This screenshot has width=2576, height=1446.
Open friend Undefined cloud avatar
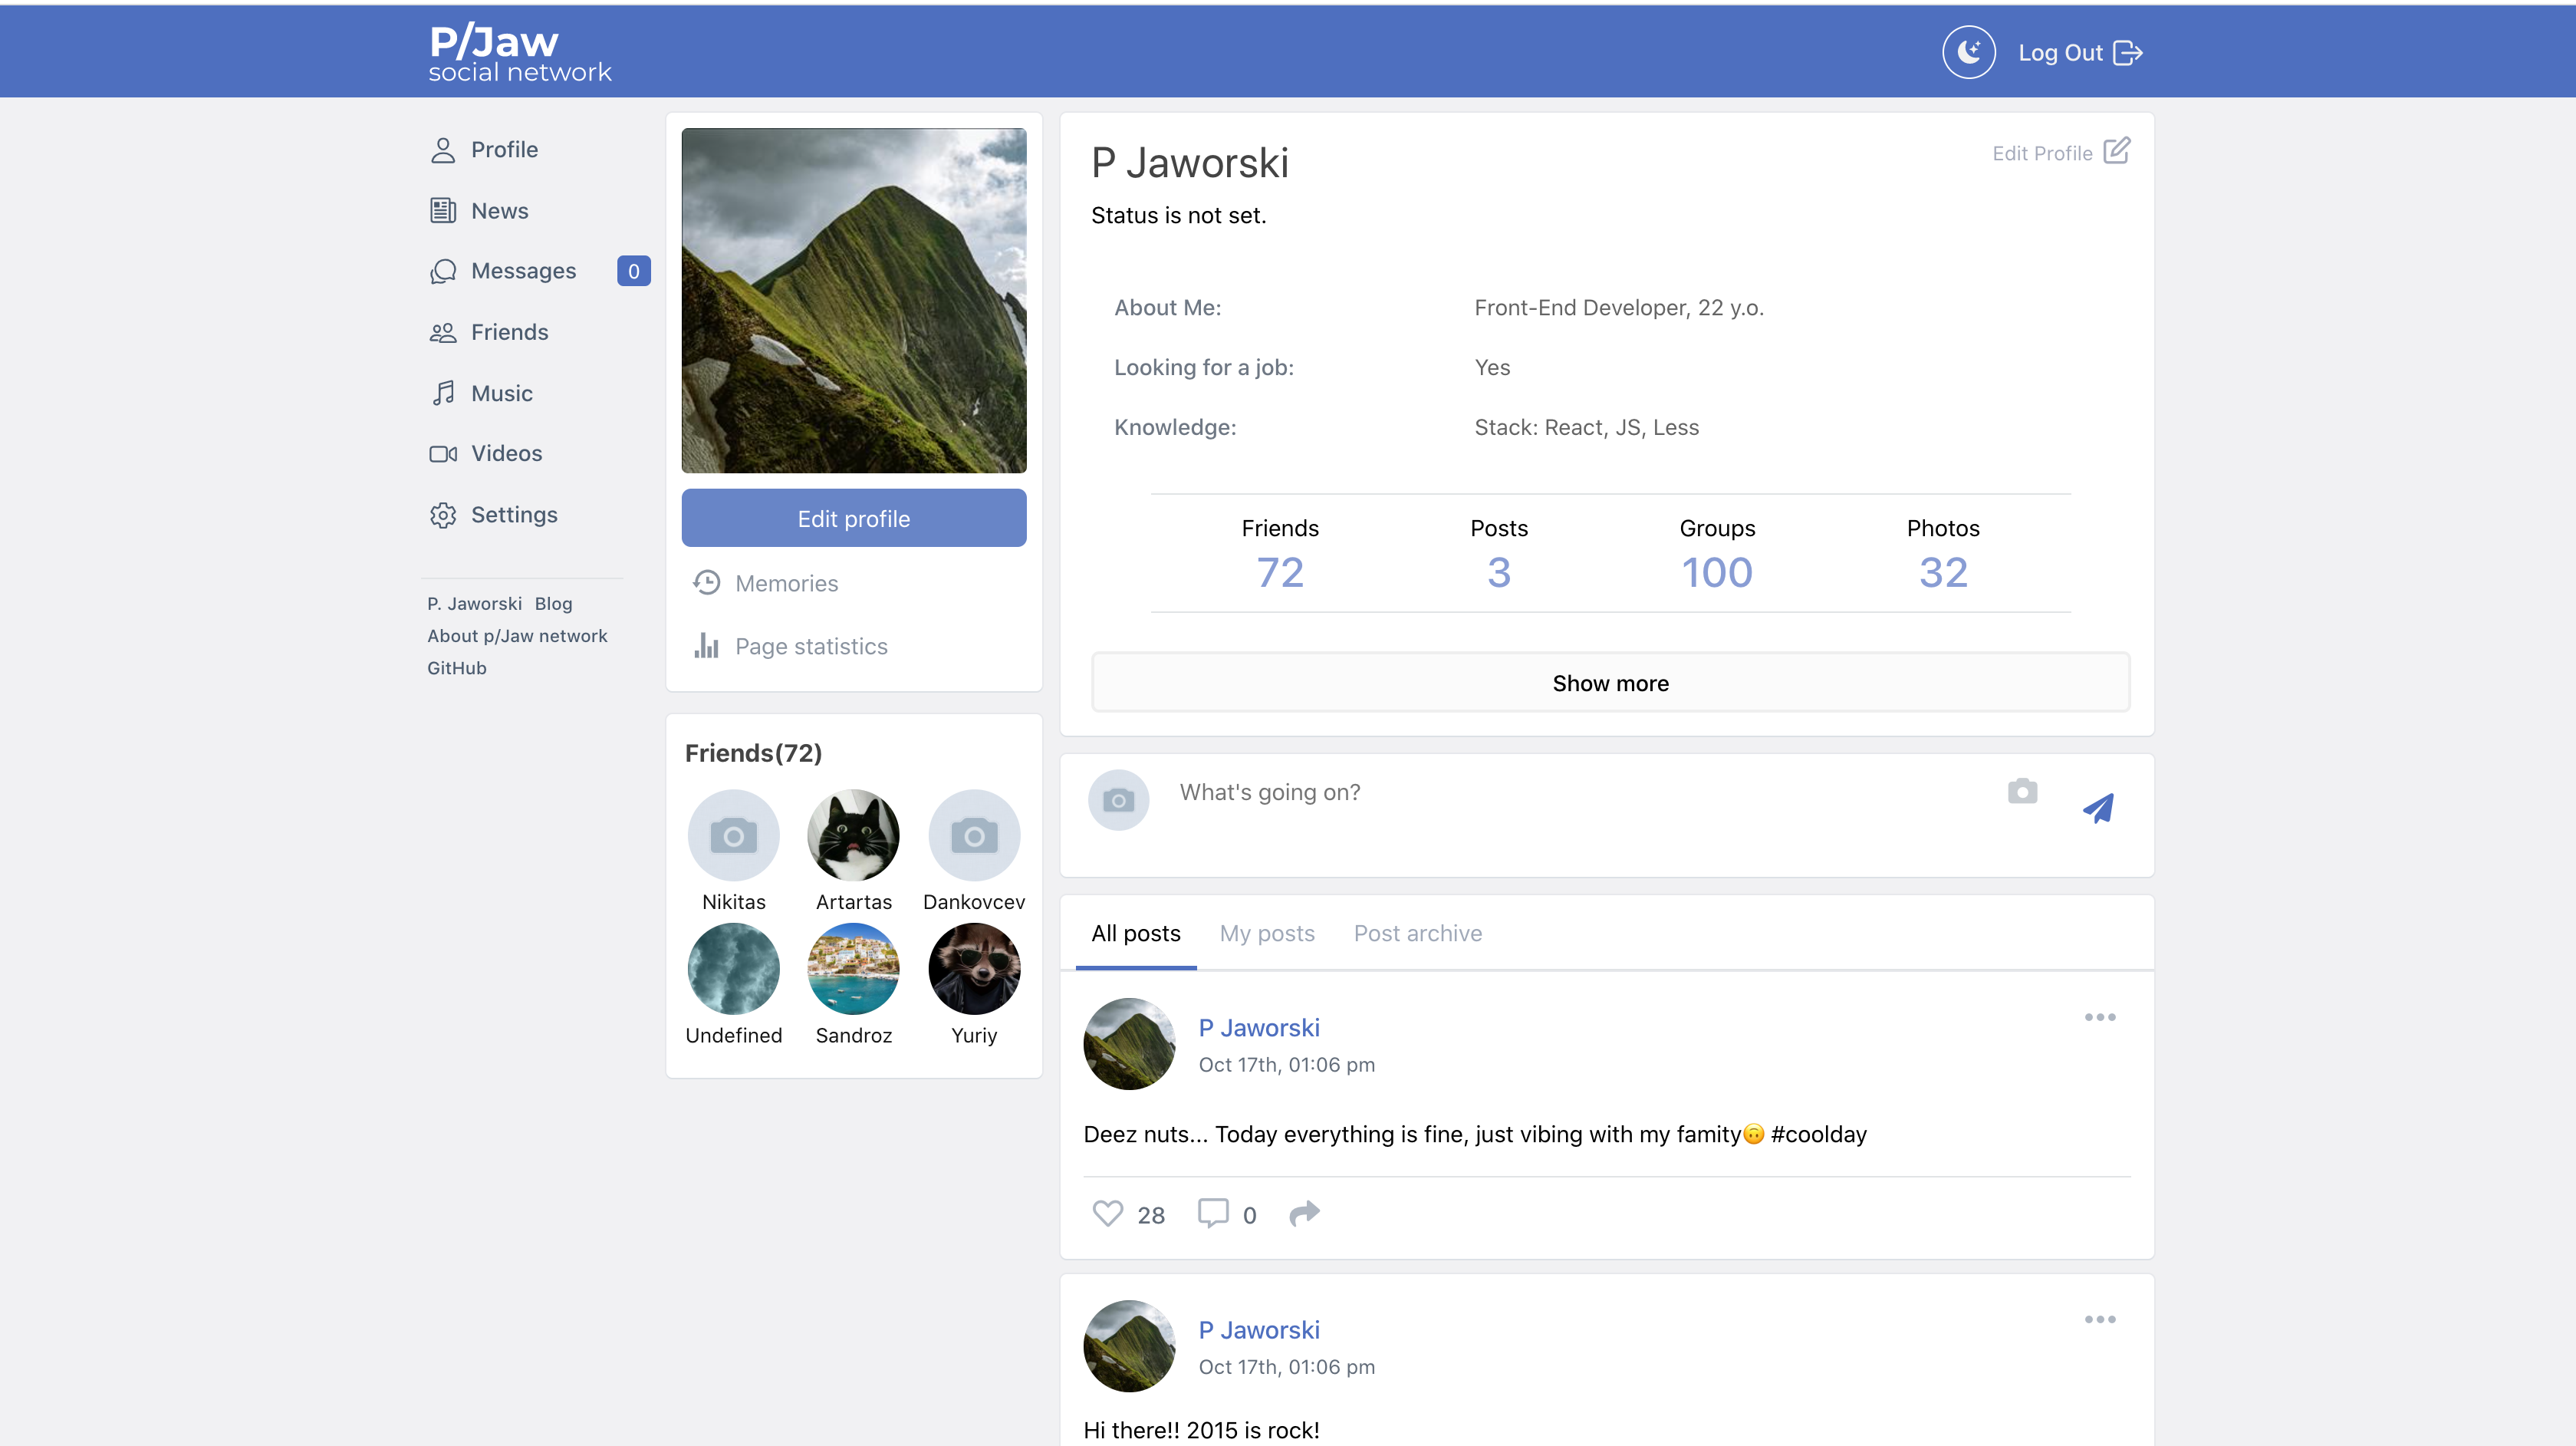pyautogui.click(x=733, y=968)
